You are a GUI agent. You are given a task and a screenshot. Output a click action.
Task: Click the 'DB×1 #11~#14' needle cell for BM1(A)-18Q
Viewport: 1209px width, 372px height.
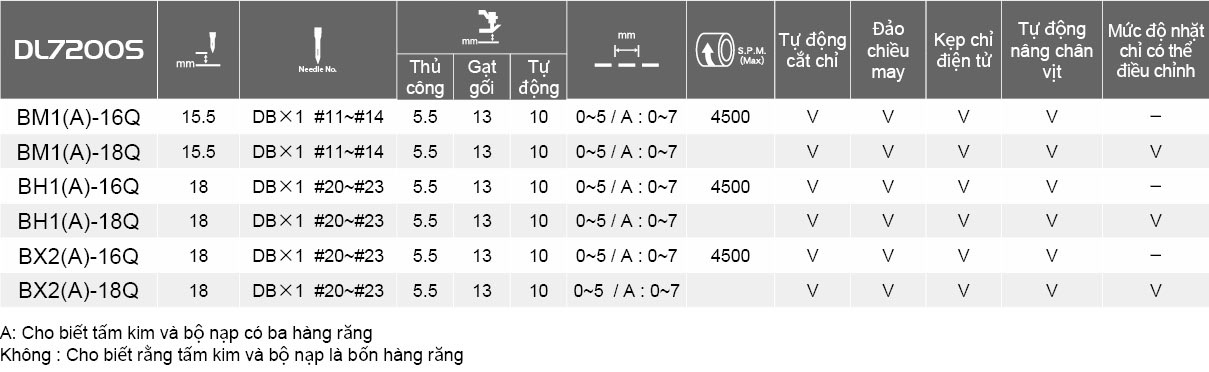(318, 152)
